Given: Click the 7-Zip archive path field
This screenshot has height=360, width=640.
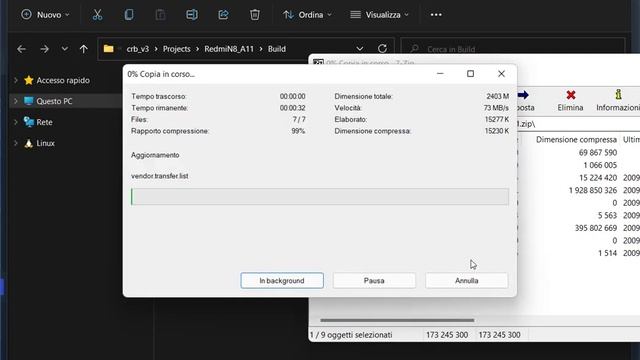Looking at the screenshot, I should click(578, 124).
